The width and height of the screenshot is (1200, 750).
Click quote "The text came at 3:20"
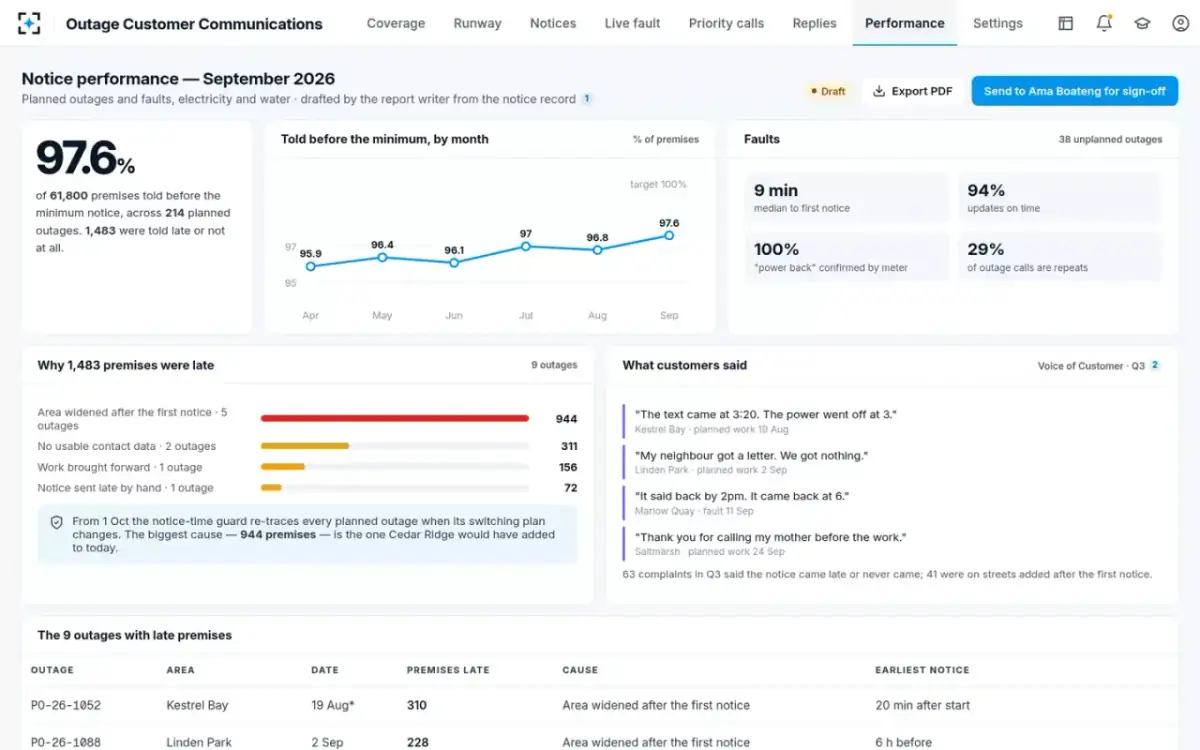(x=767, y=414)
